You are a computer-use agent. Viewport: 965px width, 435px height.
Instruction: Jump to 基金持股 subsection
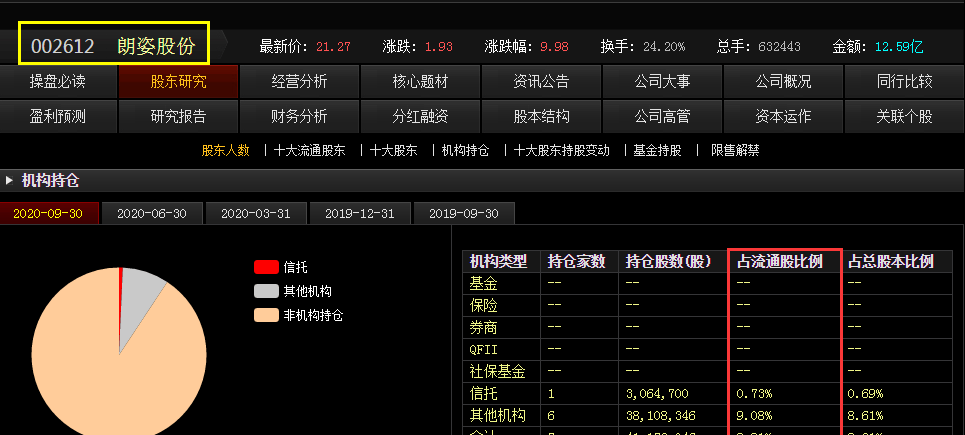(x=658, y=151)
